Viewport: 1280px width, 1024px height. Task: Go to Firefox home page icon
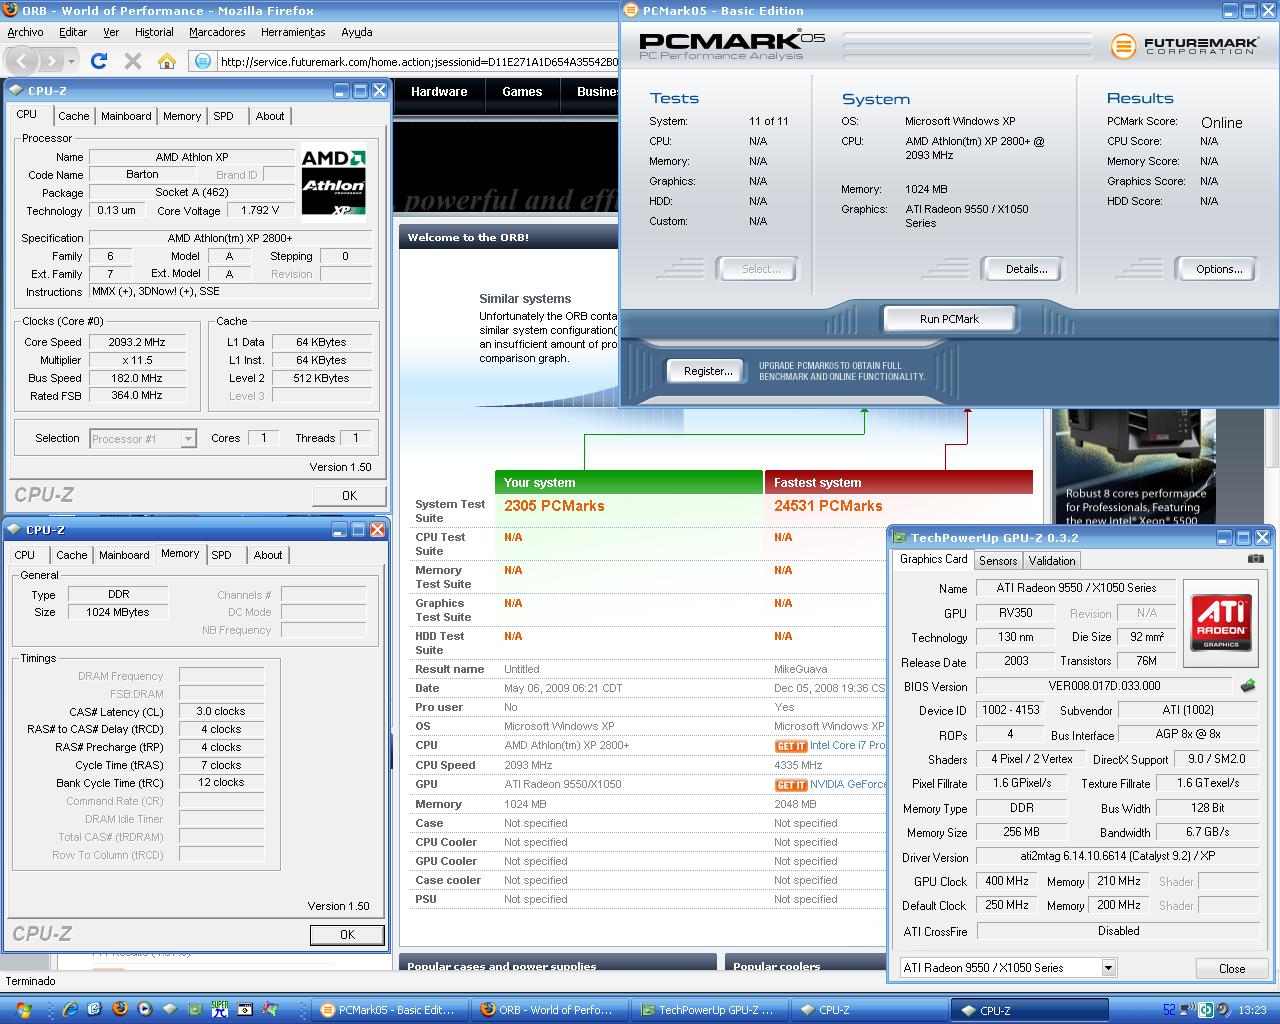click(x=166, y=61)
